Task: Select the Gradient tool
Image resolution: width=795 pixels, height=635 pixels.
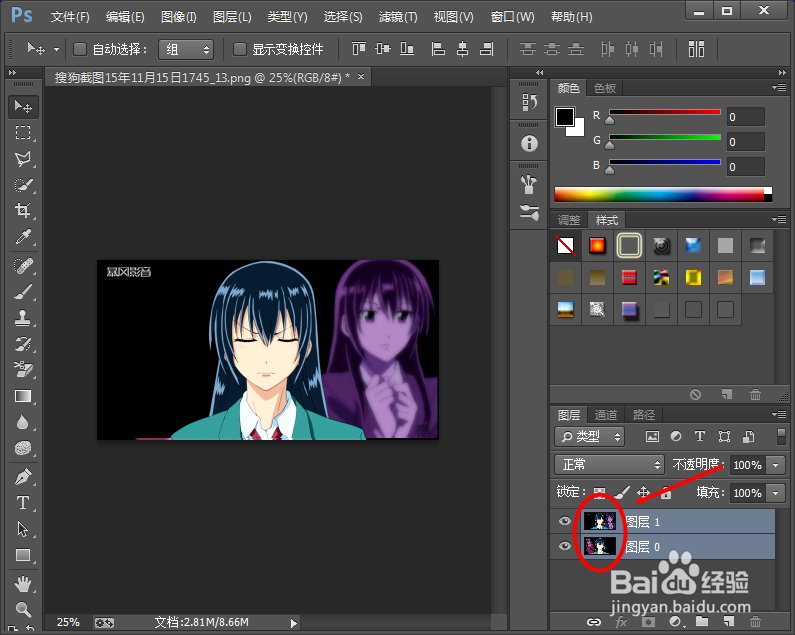Action: click(23, 396)
